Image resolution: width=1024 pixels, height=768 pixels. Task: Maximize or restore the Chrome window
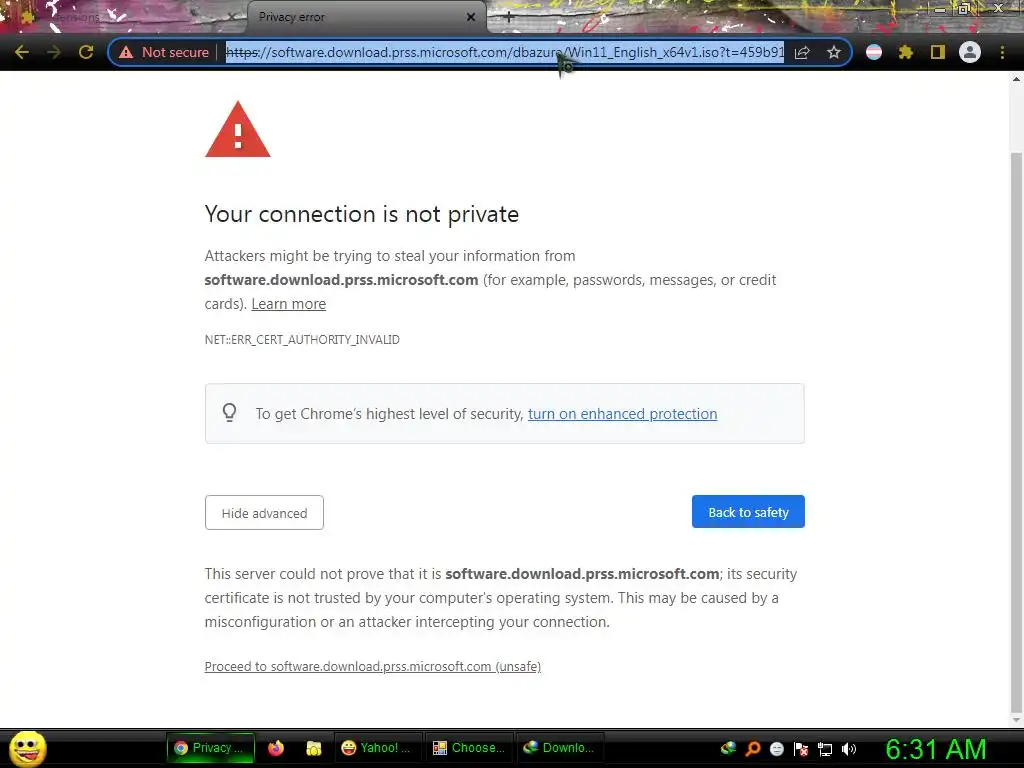(964, 9)
